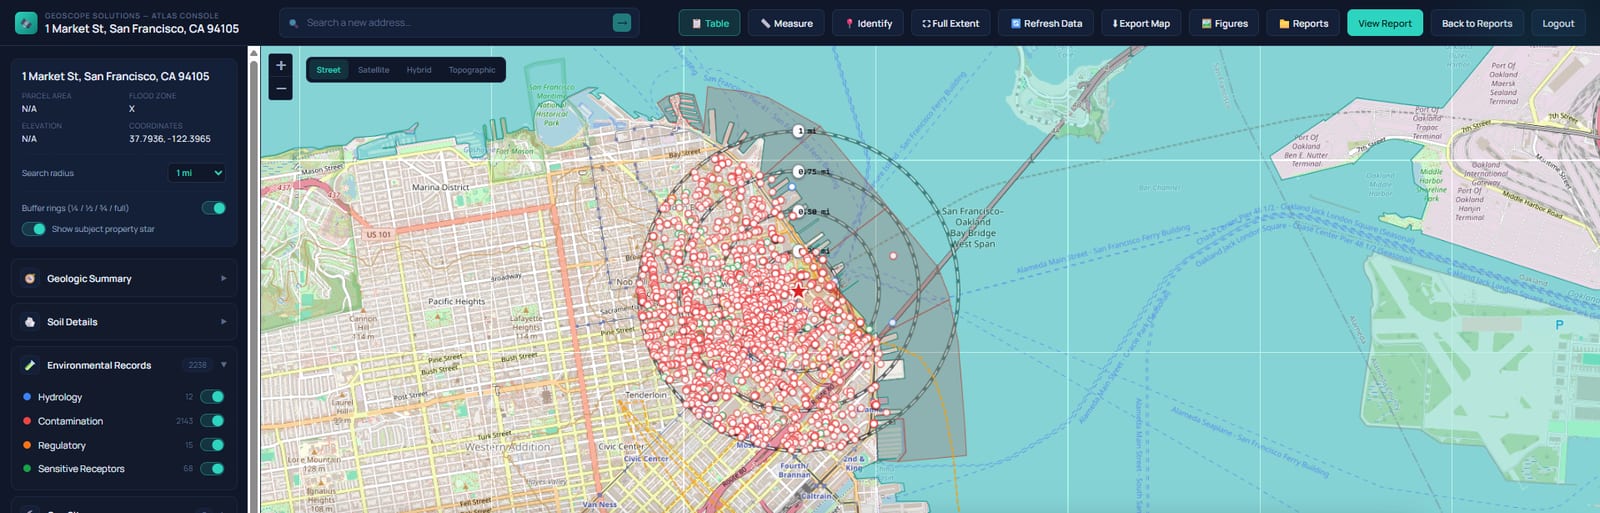The width and height of the screenshot is (1600, 513).
Task: Click the Contamination count 2143
Action: point(184,421)
